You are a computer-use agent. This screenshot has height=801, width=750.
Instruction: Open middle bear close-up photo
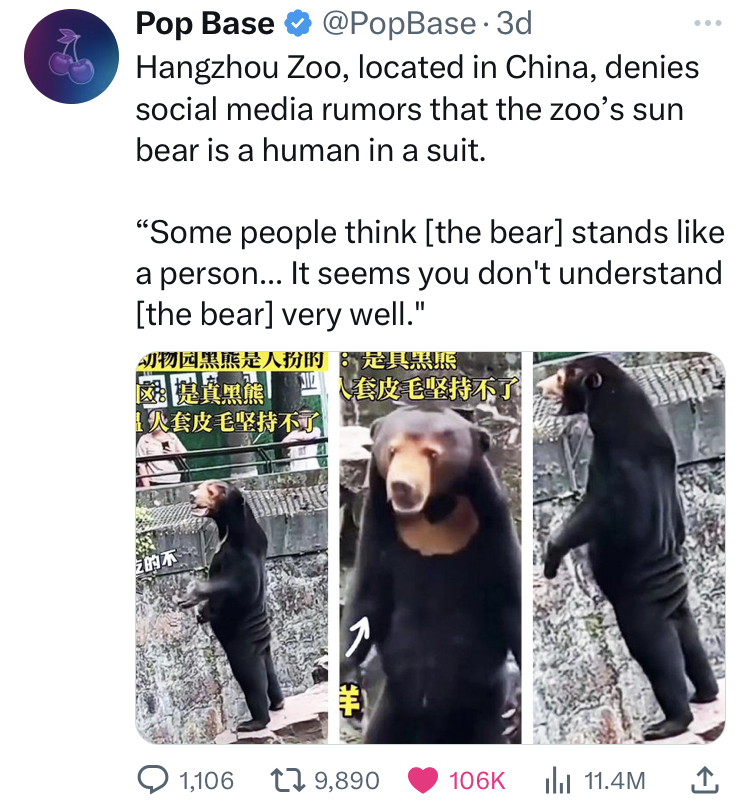pos(430,547)
